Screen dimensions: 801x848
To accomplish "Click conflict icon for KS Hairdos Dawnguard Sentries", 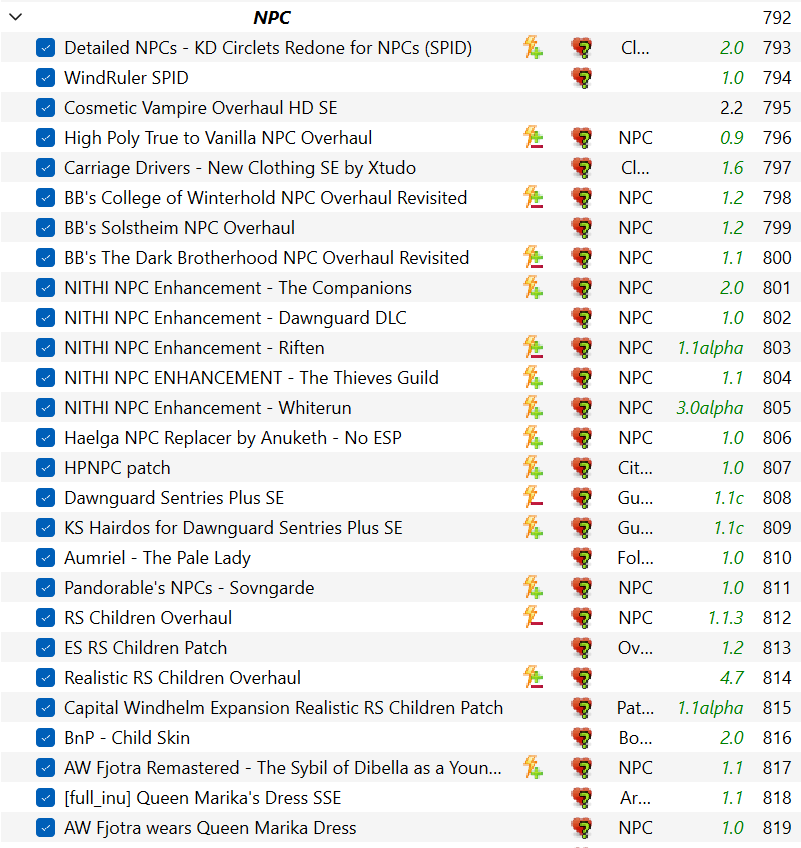I will pyautogui.click(x=533, y=528).
